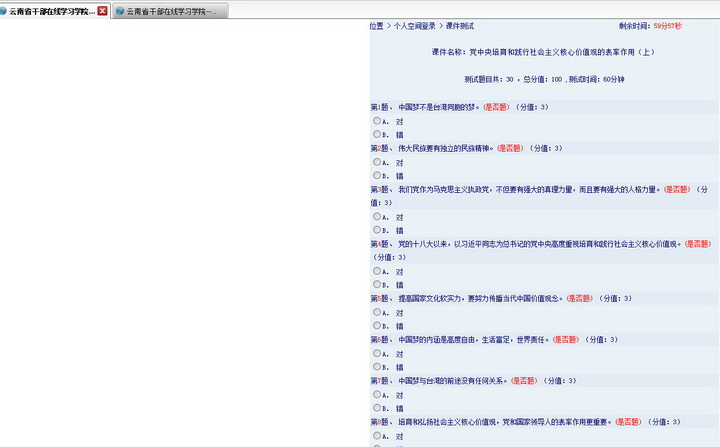This screenshot has width=720, height=447.
Task: Click the 剩余时间 countdown timer
Action: [667, 26]
